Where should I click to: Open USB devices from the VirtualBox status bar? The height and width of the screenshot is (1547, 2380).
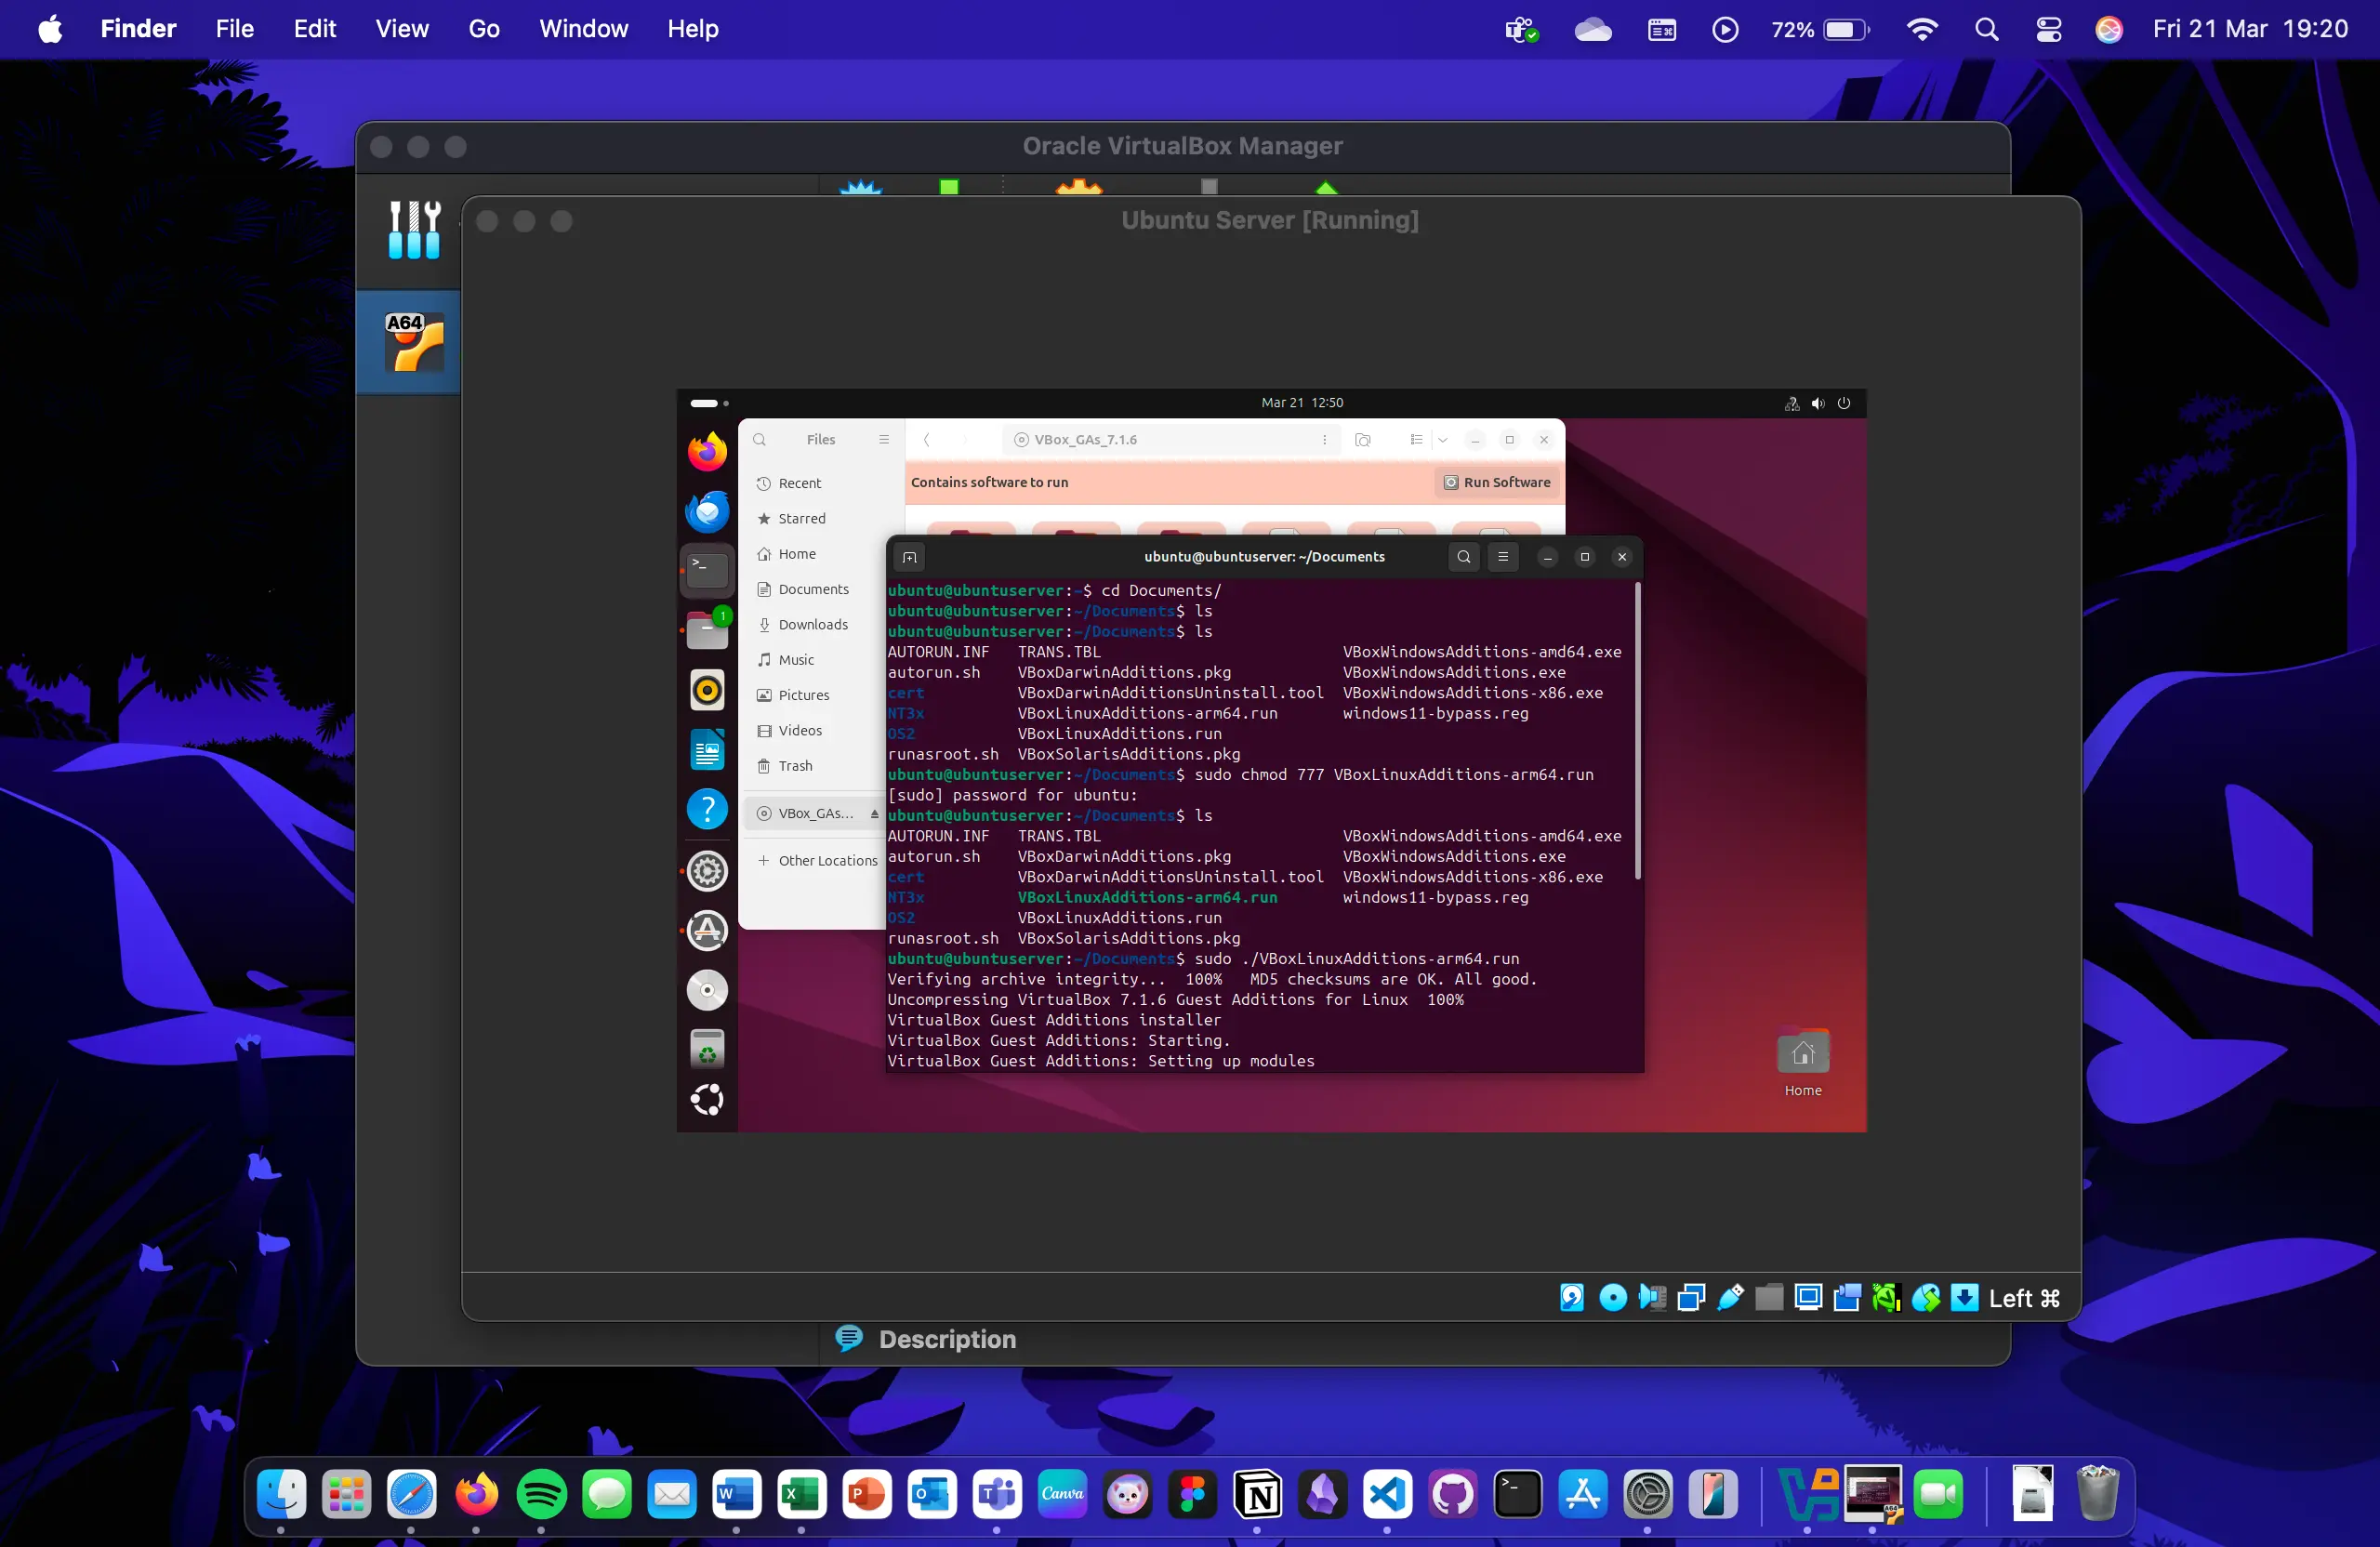point(1729,1297)
